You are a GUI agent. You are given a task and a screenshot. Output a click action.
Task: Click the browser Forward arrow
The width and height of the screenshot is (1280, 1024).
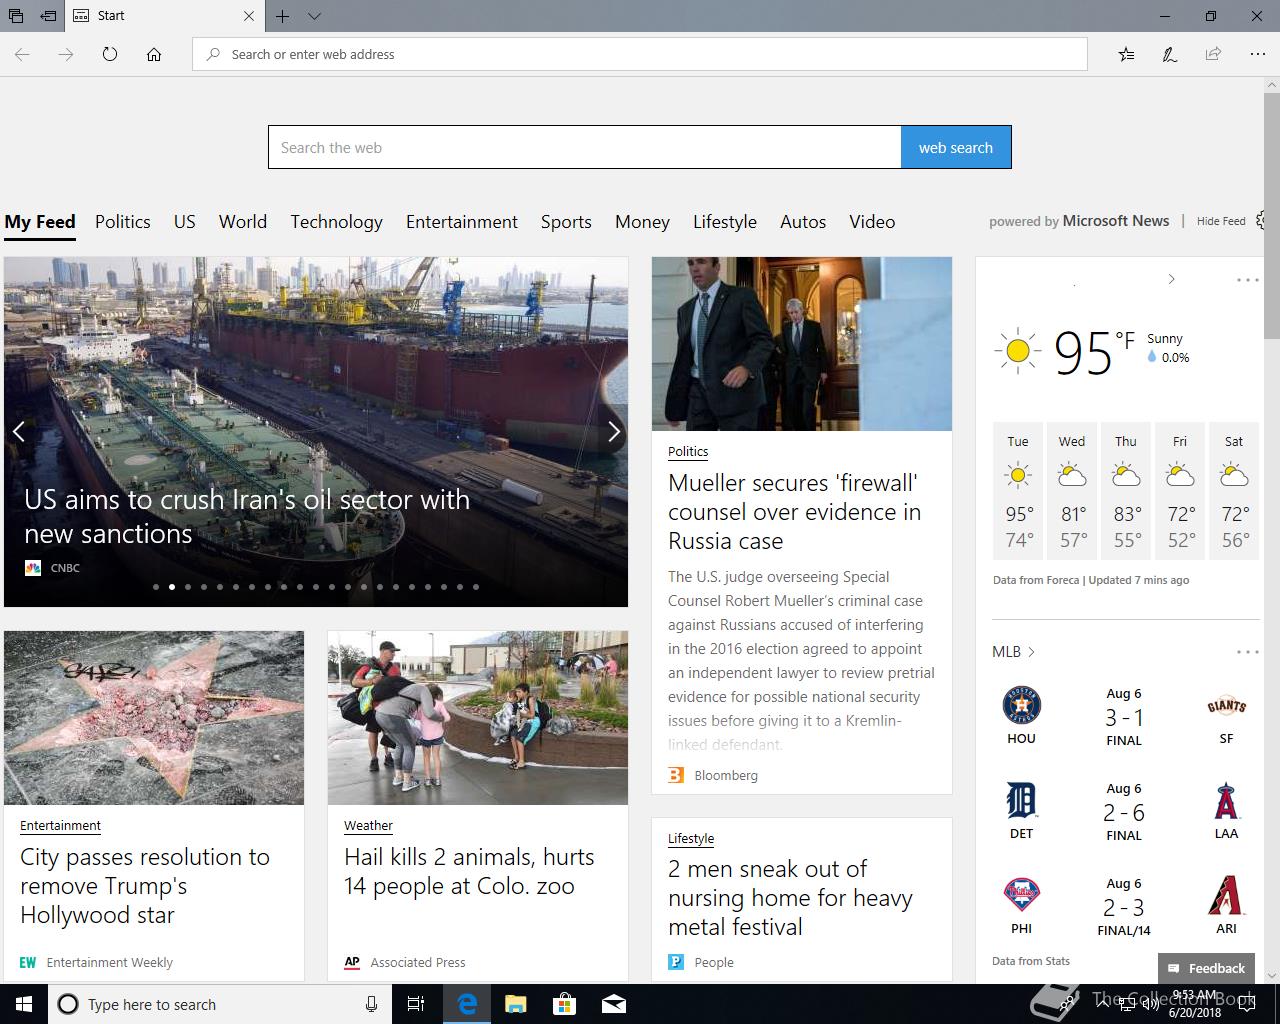click(x=66, y=54)
